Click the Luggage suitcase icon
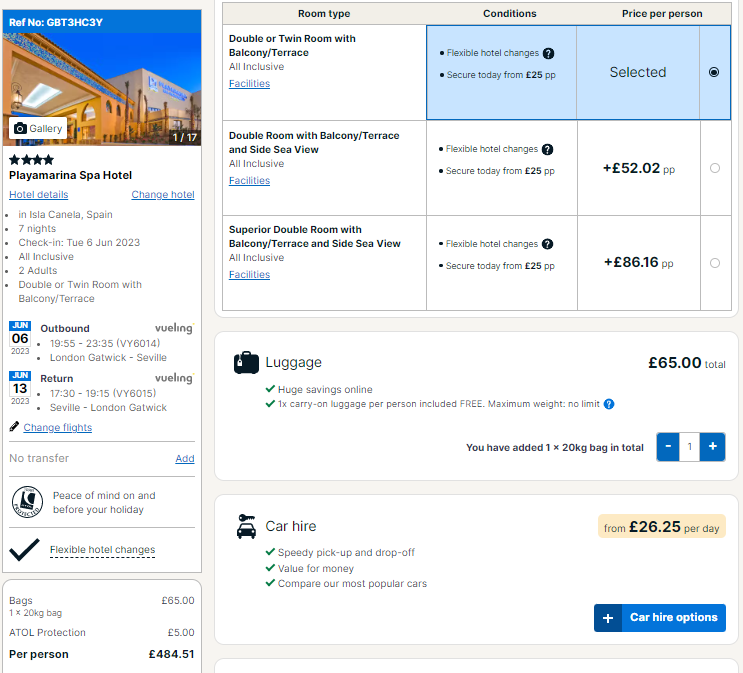The image size is (743, 673). [x=246, y=363]
